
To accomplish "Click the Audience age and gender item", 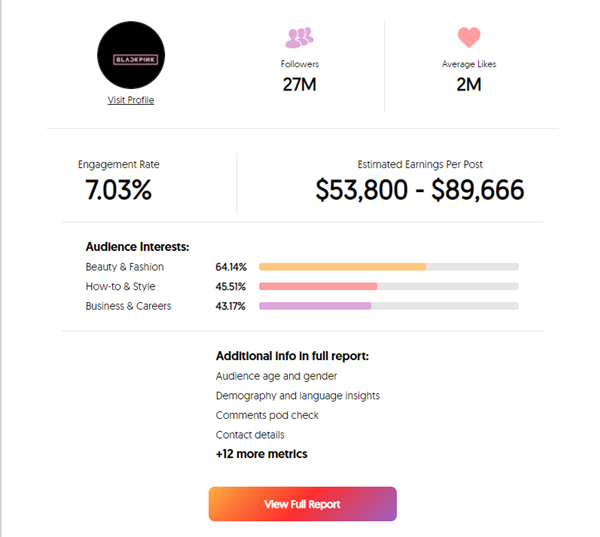I will [x=276, y=376].
